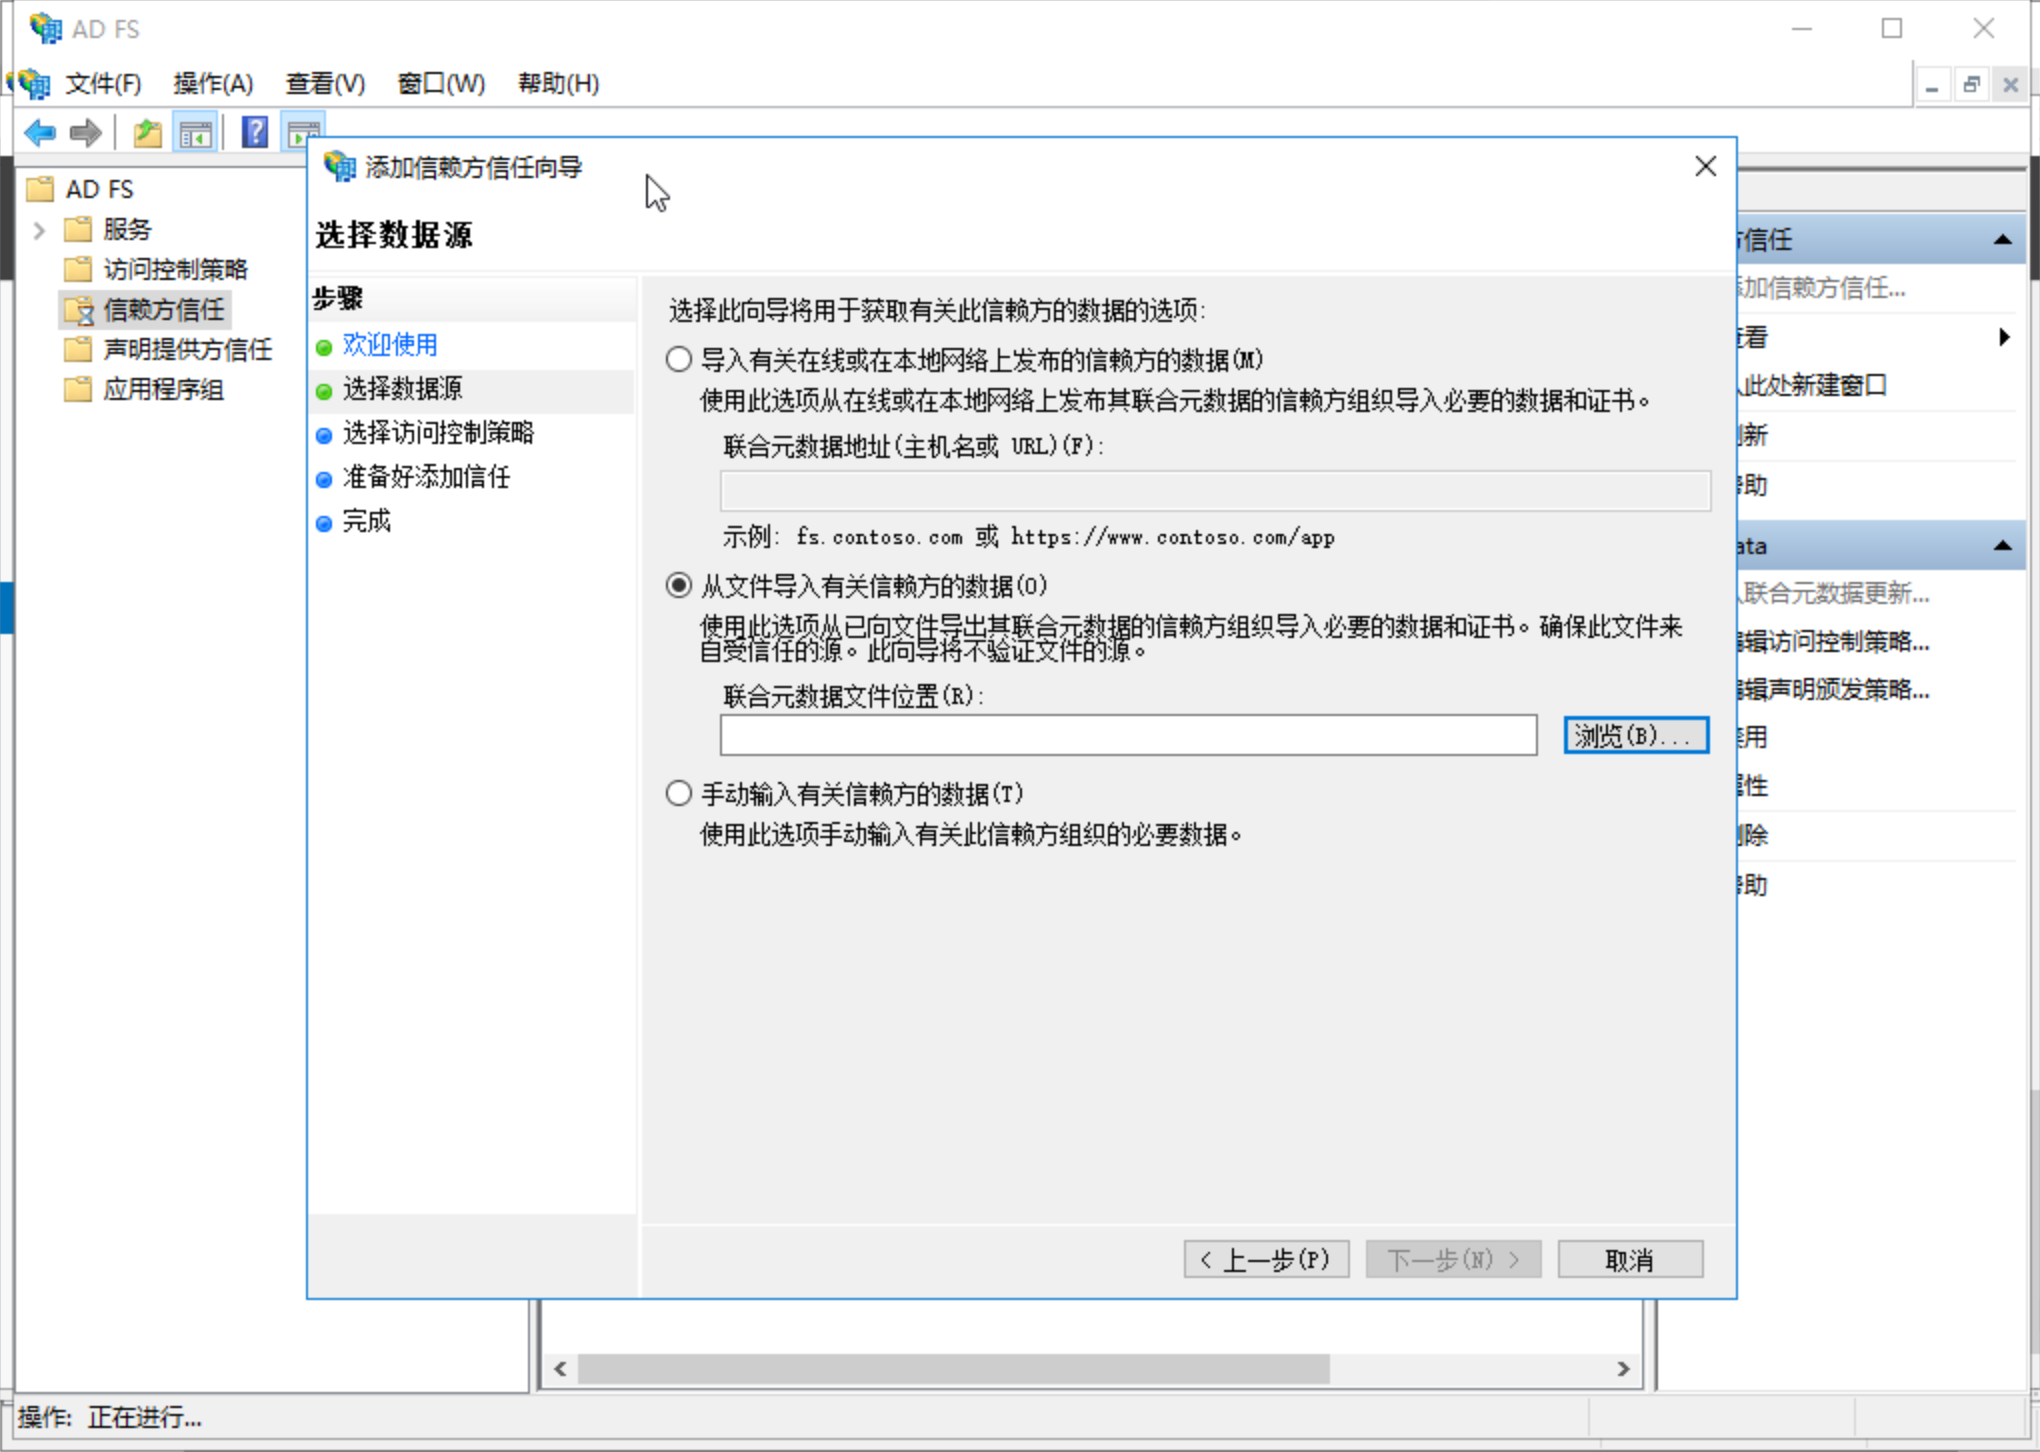This screenshot has height=1452, width=2040.
Task: Click the Forward arrow toolbar icon
Action: coord(86,132)
